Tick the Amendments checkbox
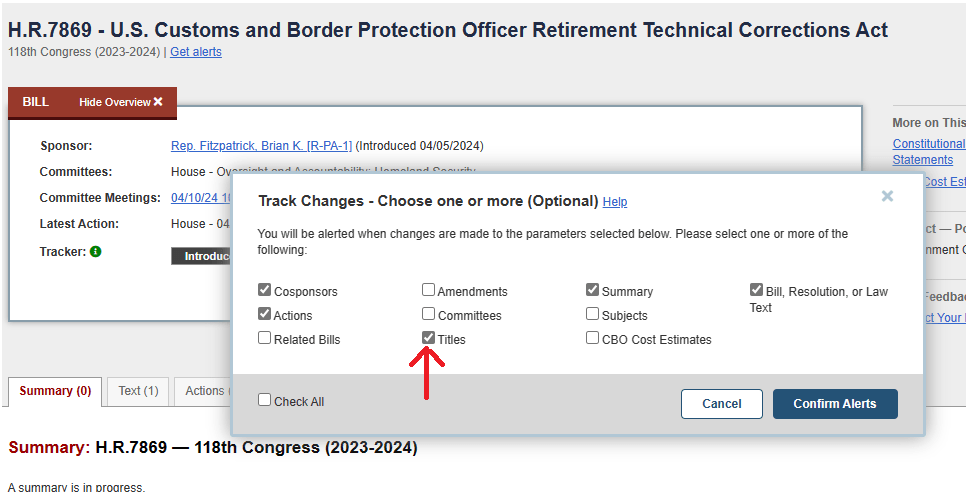 [x=429, y=290]
